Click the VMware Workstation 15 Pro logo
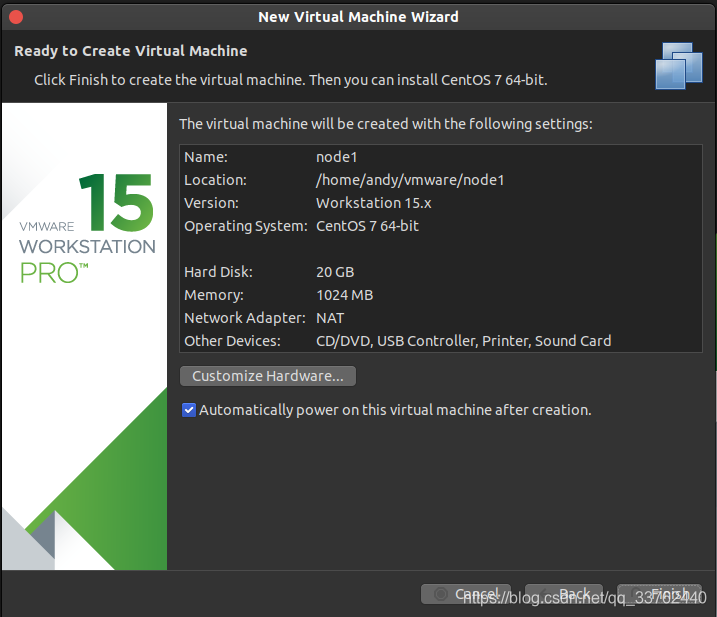The width and height of the screenshot is (717, 617). coord(87,229)
